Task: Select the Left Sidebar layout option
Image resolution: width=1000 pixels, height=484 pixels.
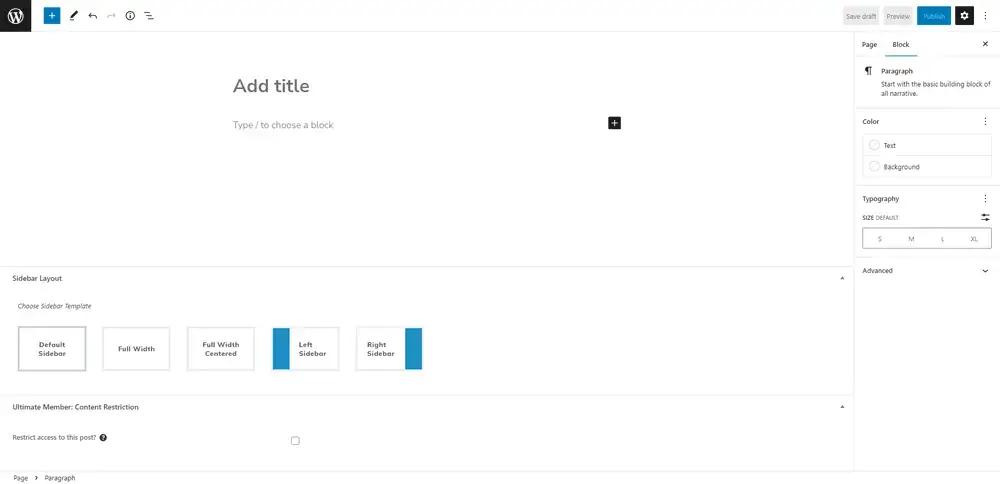Action: coord(306,349)
